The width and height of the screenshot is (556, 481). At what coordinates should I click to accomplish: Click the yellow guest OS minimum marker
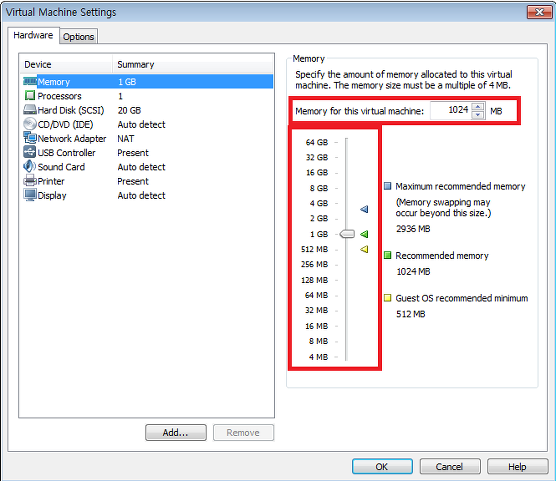(x=364, y=249)
